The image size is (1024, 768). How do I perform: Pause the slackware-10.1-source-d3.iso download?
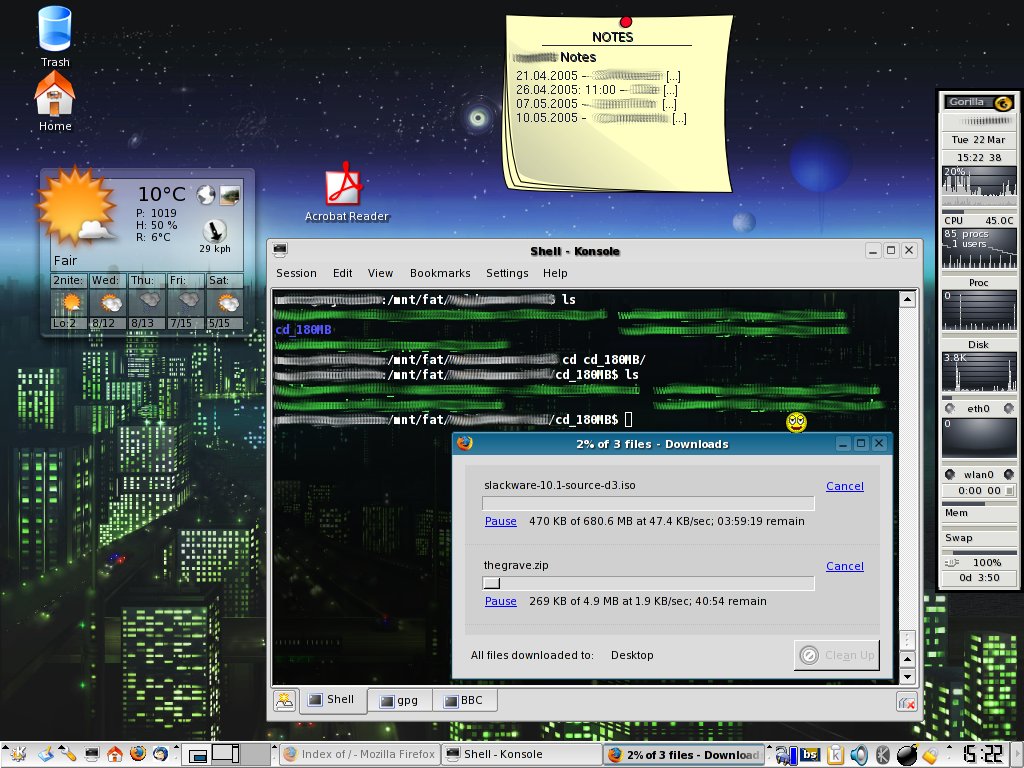click(500, 521)
